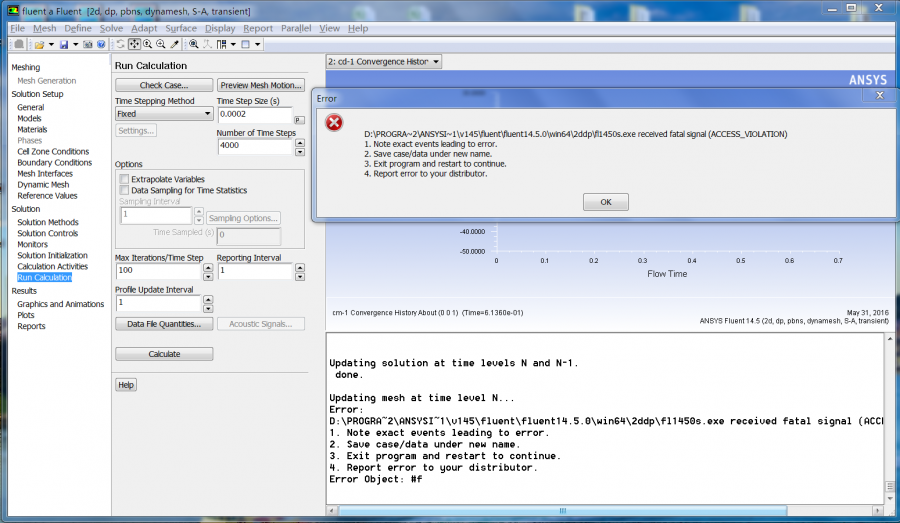
Task: Select the translate view arrows tool
Action: click(x=134, y=44)
